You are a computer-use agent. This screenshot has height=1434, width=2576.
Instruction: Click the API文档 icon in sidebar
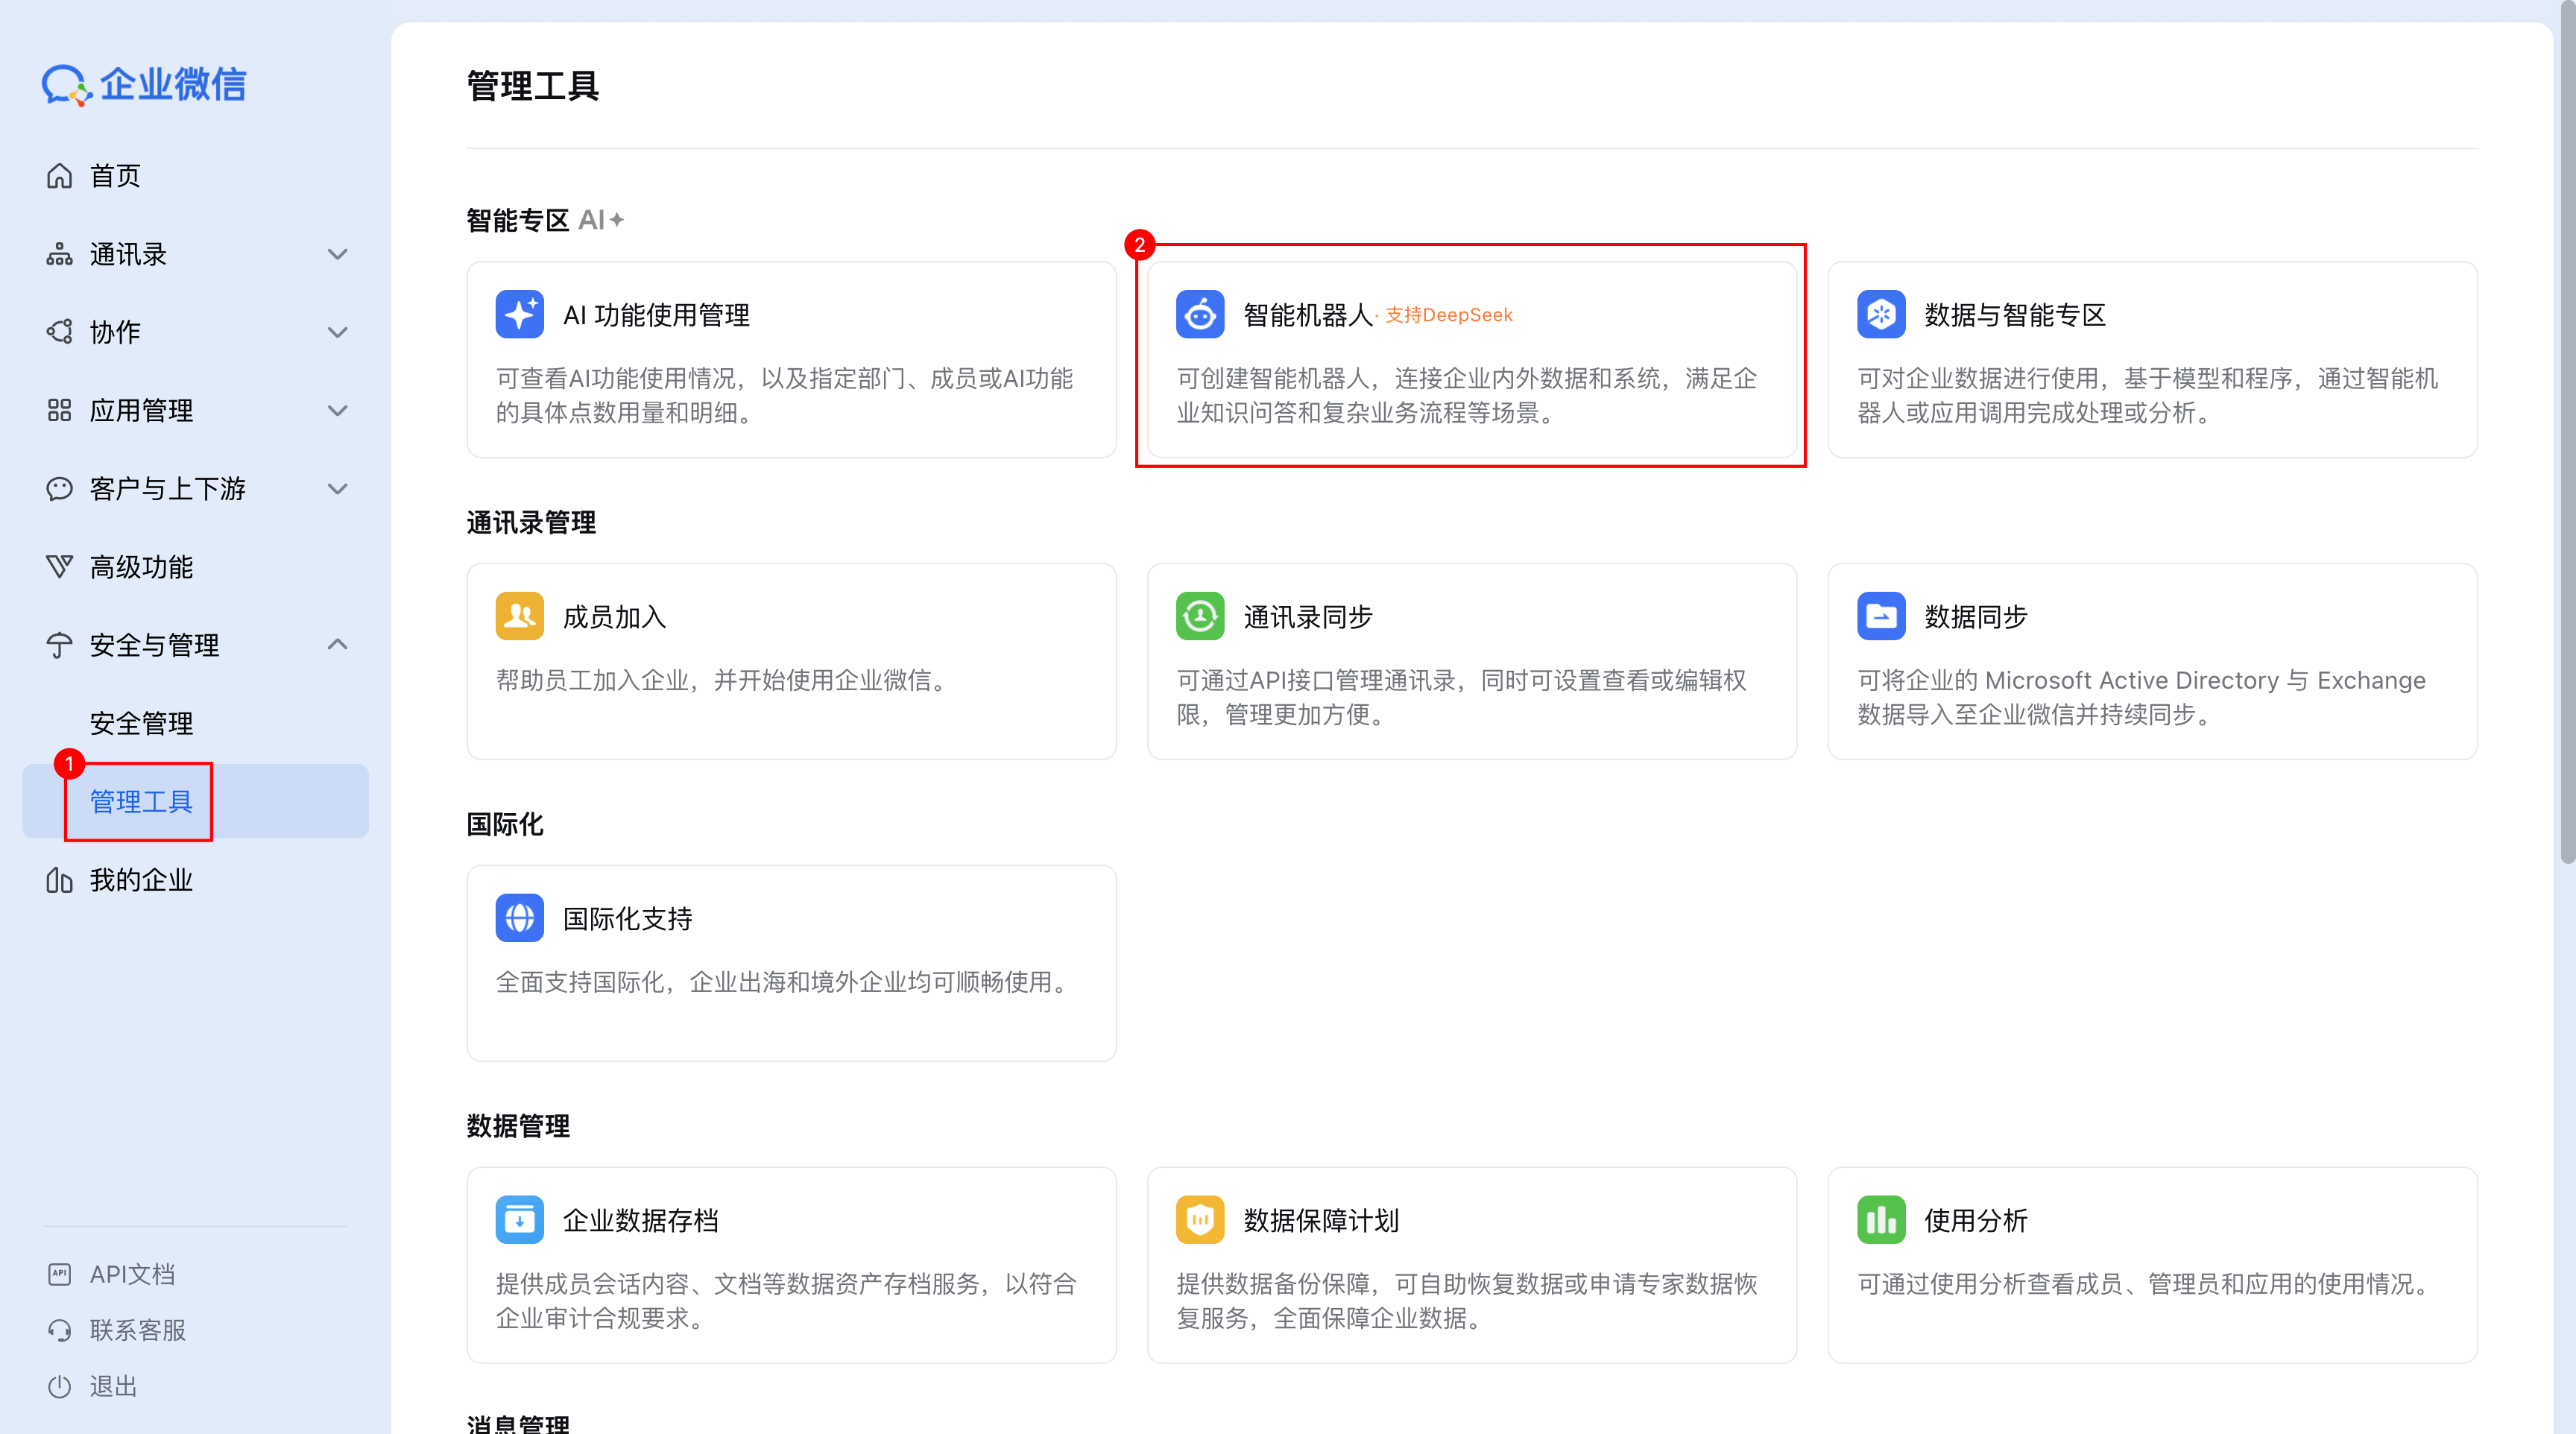coord(59,1274)
